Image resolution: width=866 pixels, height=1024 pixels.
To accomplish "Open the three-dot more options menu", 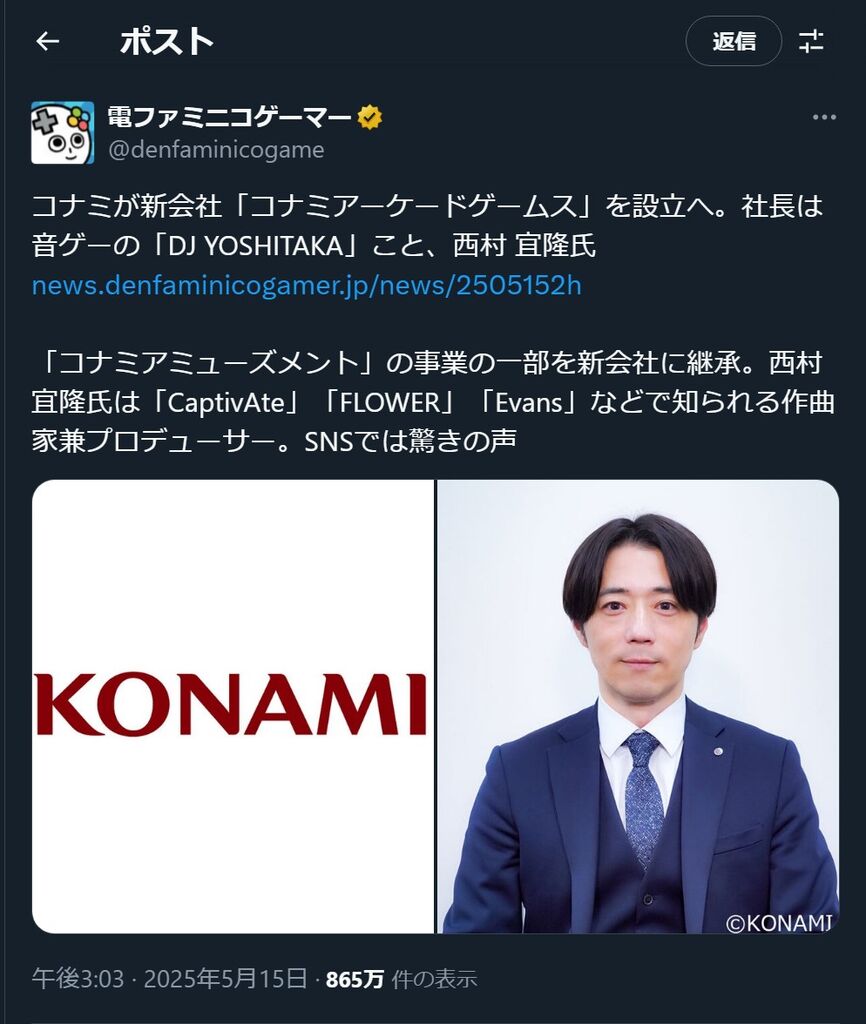I will click(x=824, y=118).
